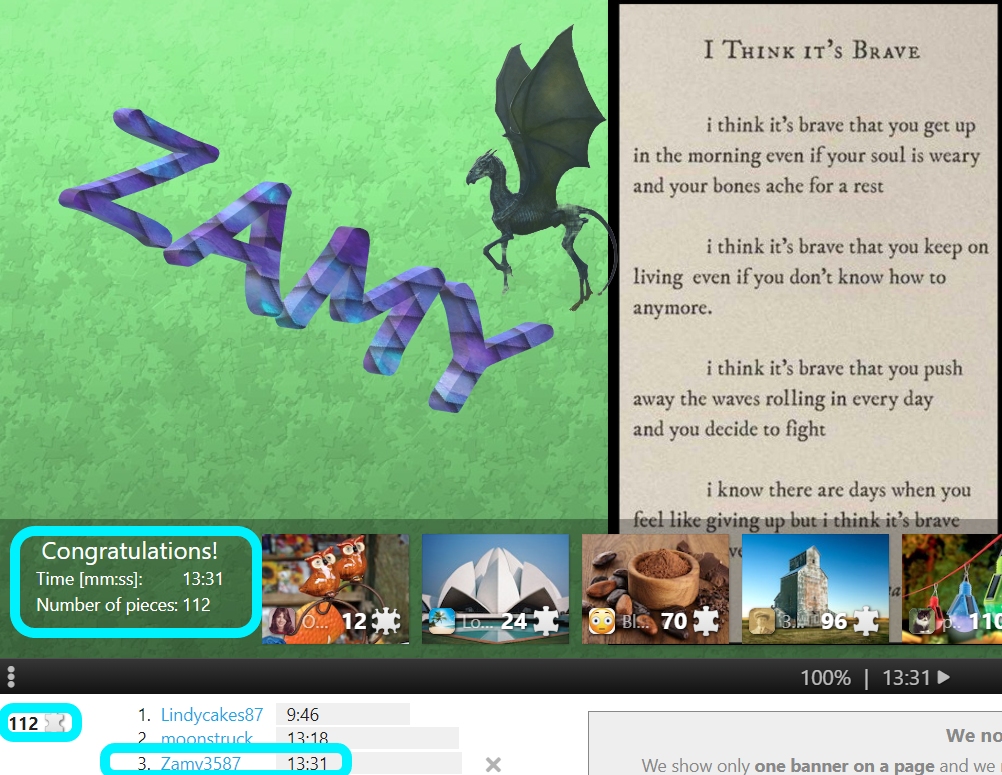This screenshot has height=775, width=1002.
Task: Click the Number of pieces: 112 line
Action: (123, 605)
